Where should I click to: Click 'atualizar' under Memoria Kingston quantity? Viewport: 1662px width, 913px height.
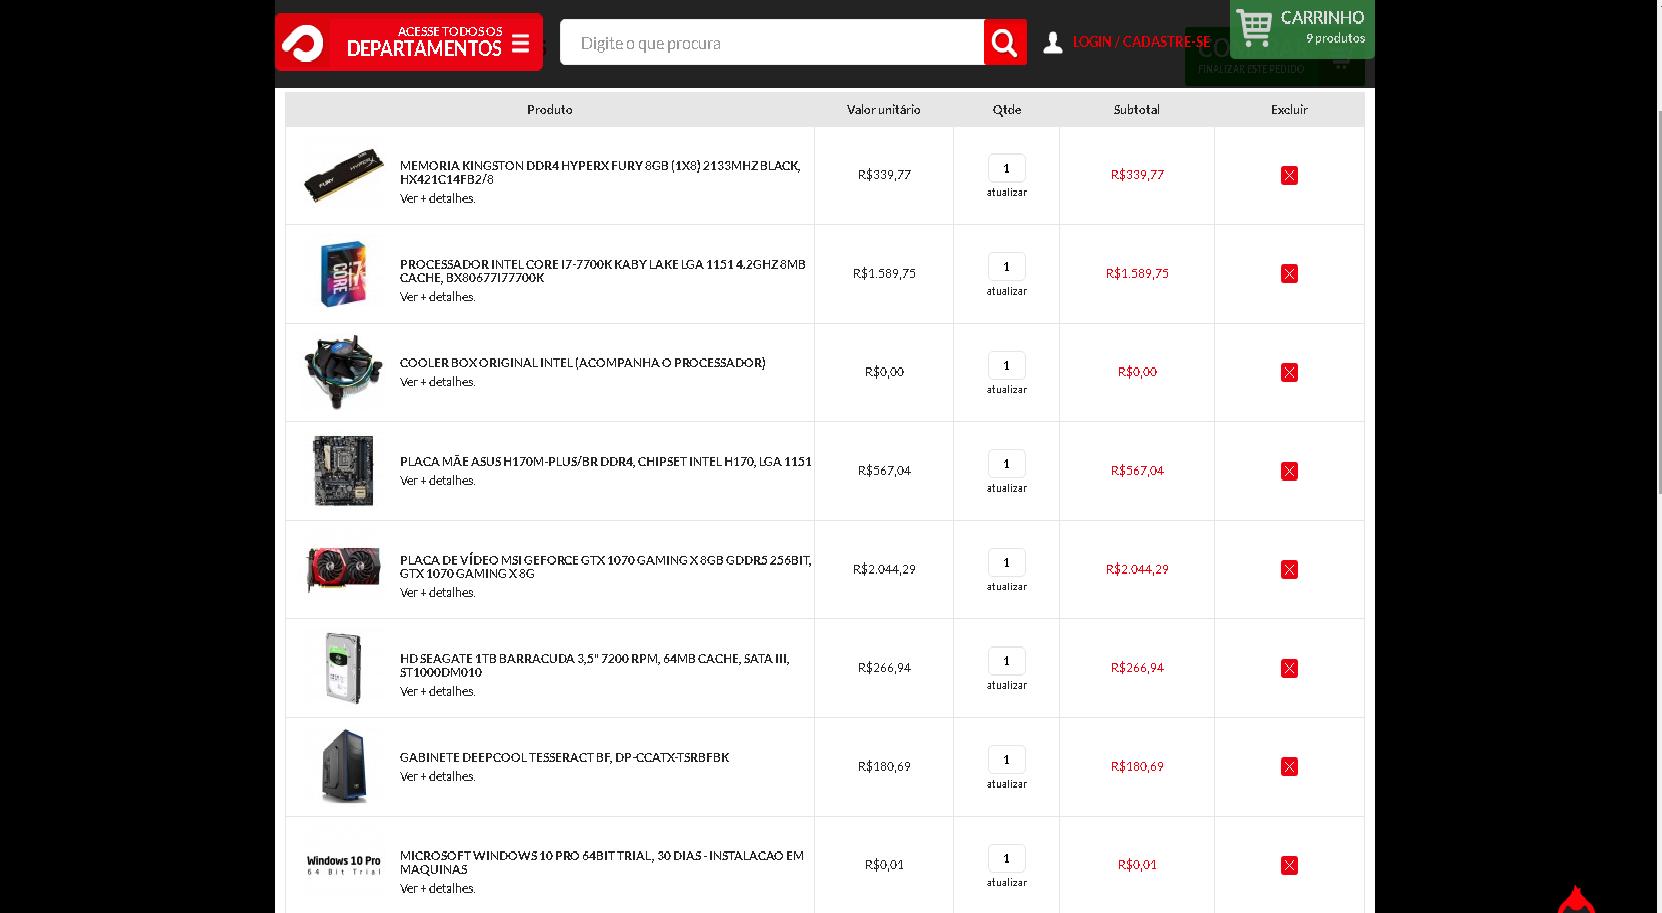click(1007, 192)
